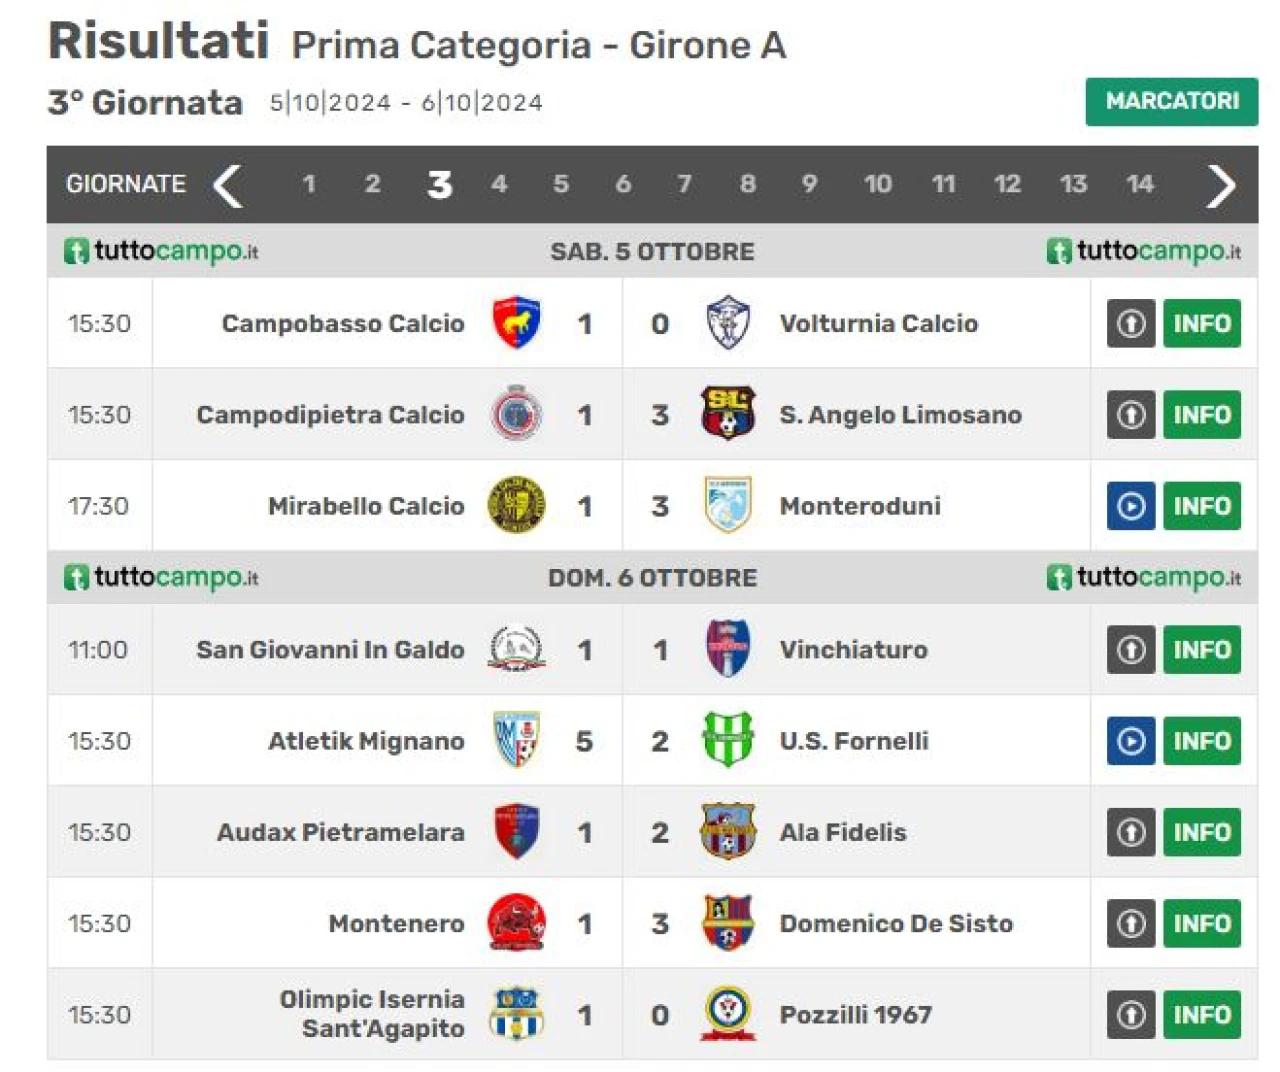Select giornata 14 in navigation bar
This screenshot has width=1280, height=1072.
(x=1140, y=184)
